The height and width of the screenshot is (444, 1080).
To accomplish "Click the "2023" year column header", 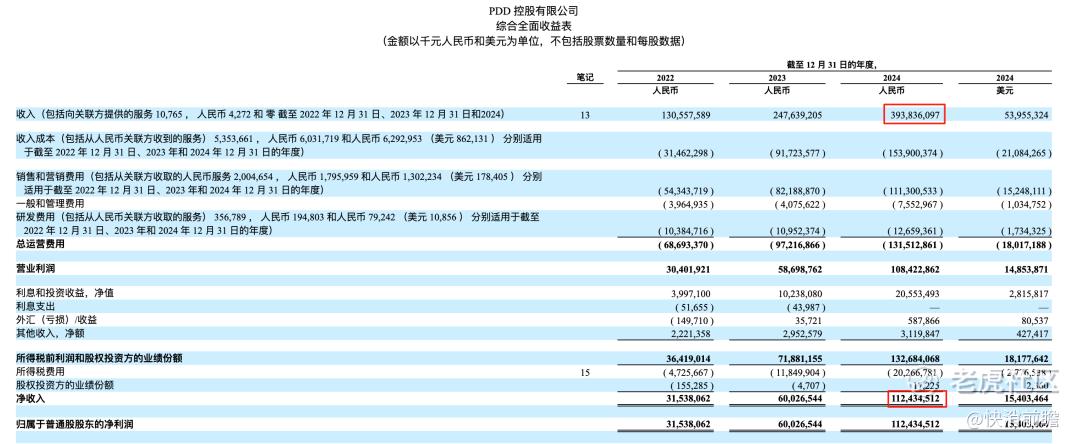I will (x=779, y=78).
